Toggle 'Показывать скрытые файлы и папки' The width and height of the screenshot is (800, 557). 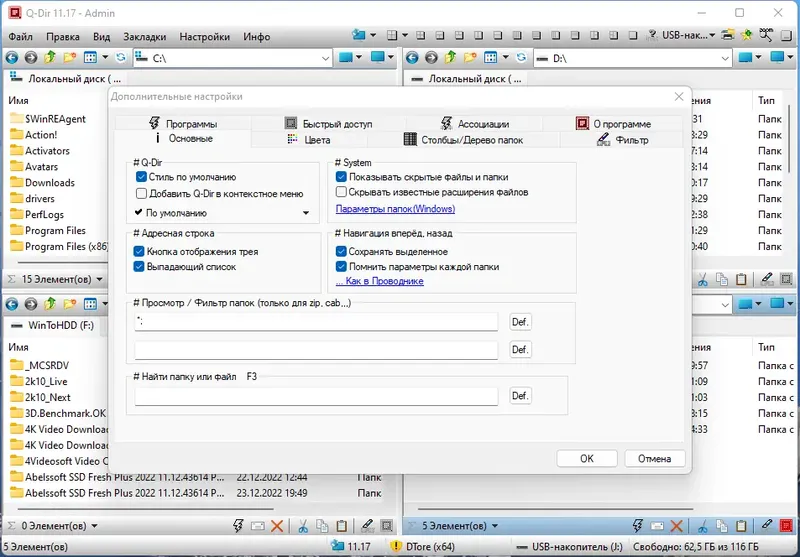(x=341, y=177)
